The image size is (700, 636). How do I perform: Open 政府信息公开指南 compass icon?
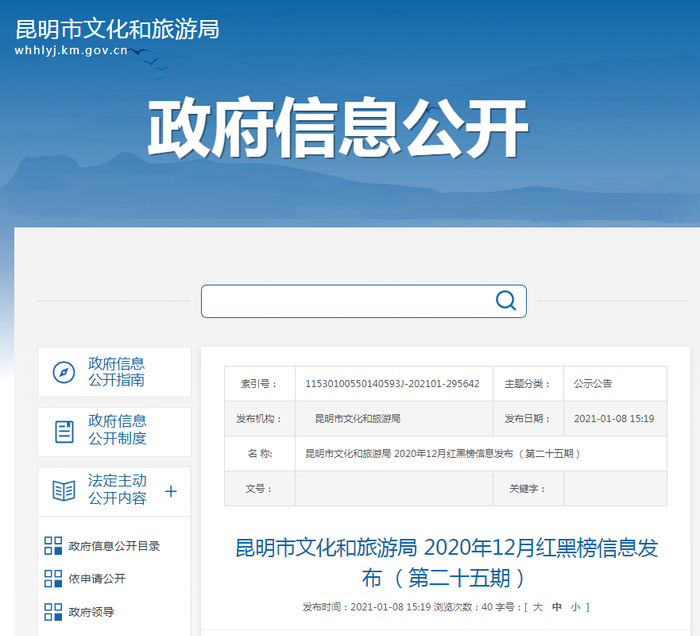64,372
